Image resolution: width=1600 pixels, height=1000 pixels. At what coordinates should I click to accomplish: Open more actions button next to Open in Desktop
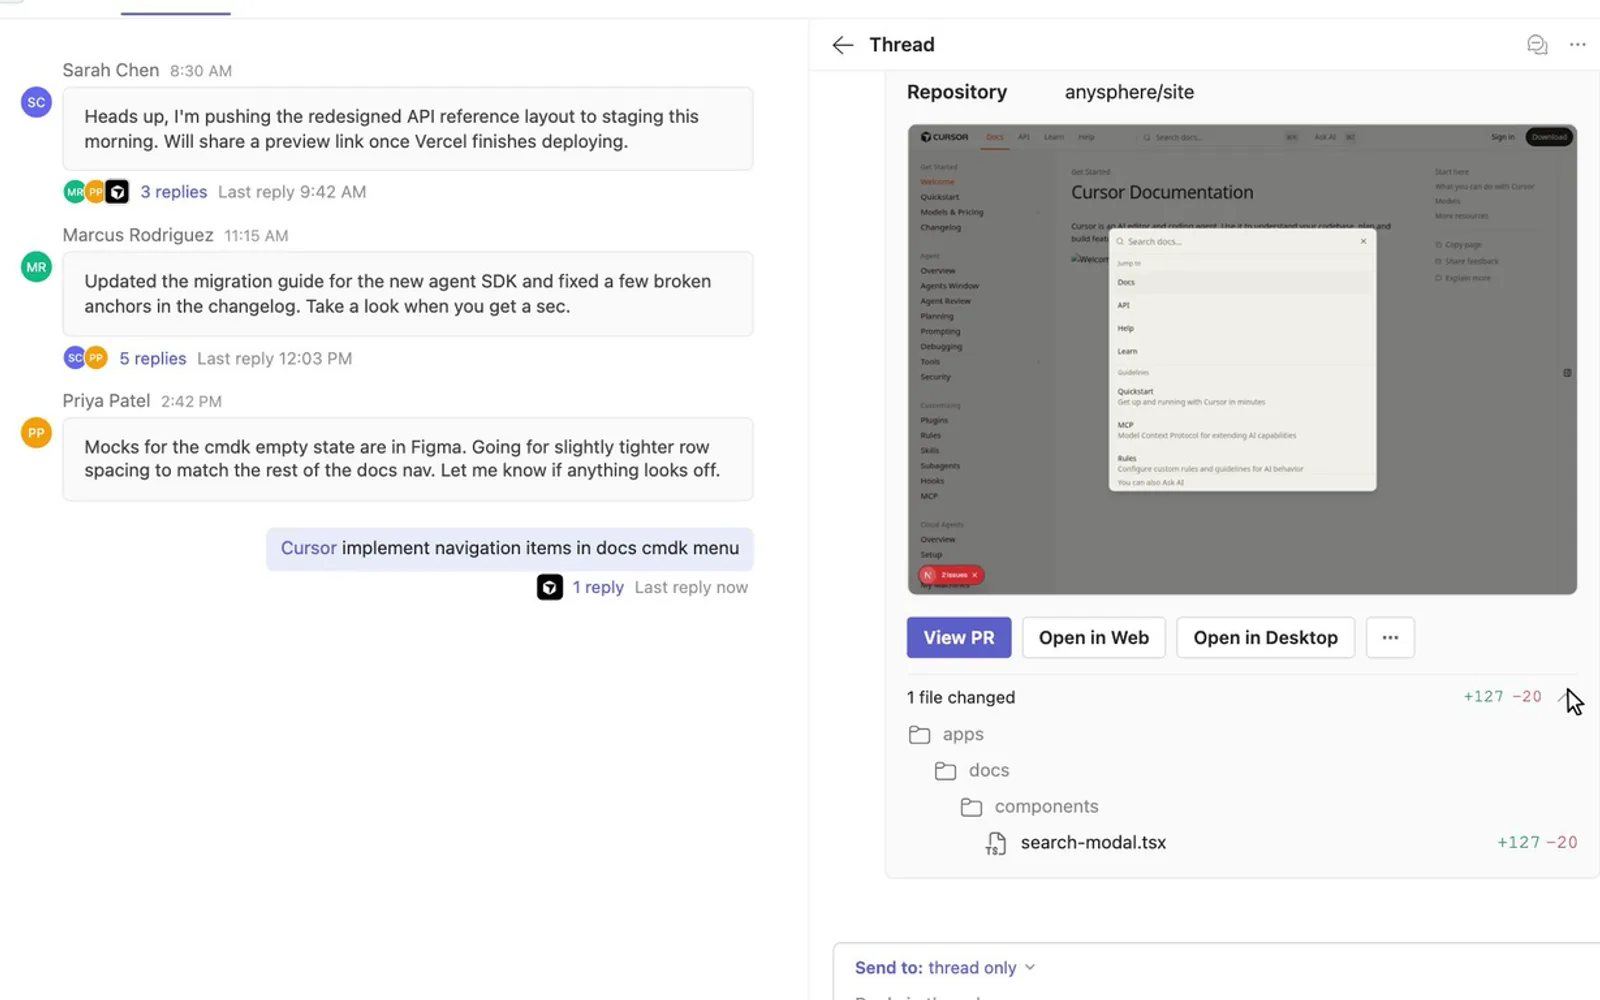point(1390,638)
